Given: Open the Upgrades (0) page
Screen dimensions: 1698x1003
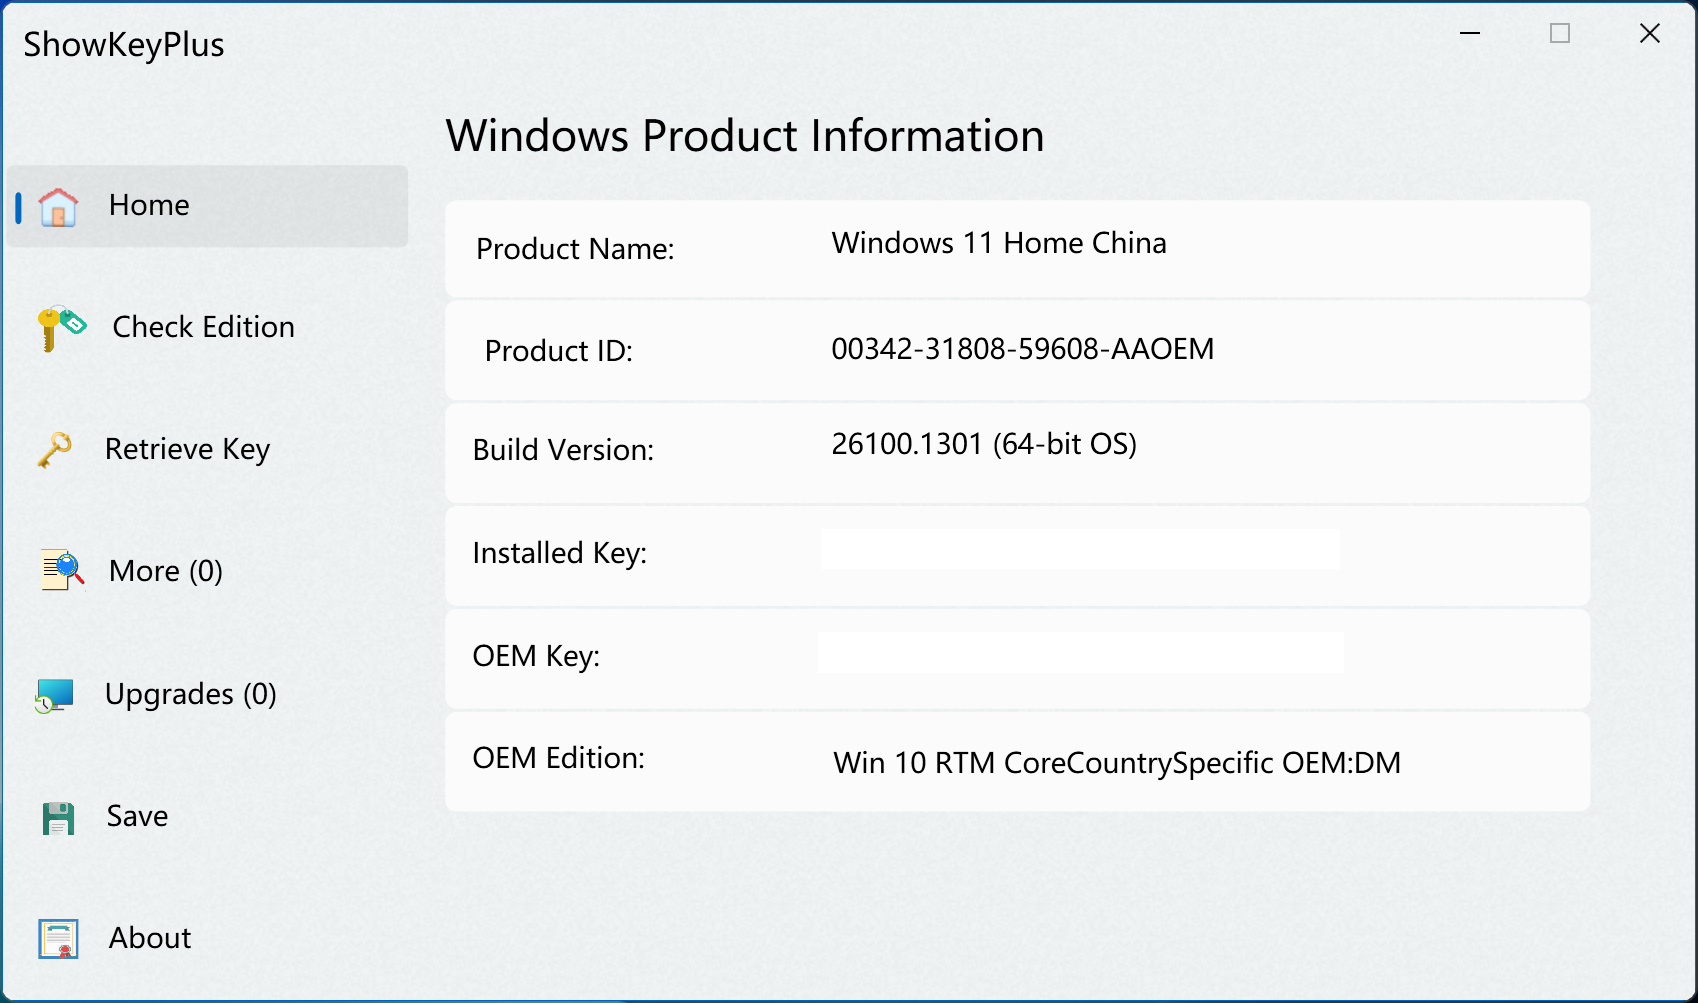Looking at the screenshot, I should [x=190, y=694].
